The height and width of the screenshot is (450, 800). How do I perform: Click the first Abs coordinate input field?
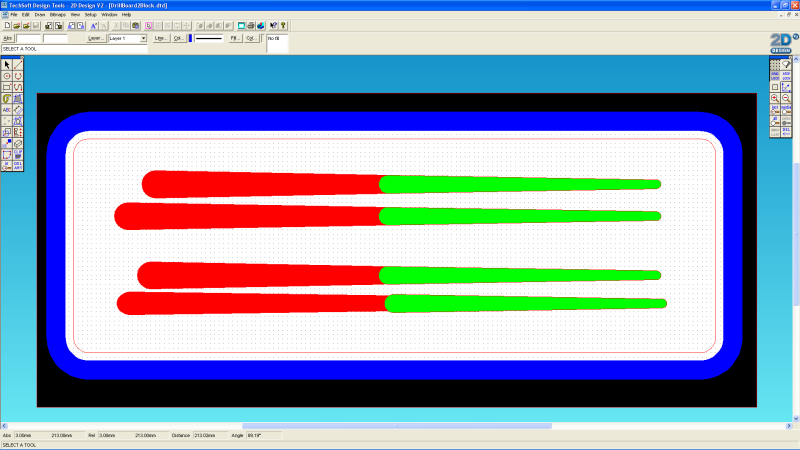pyautogui.click(x=29, y=38)
